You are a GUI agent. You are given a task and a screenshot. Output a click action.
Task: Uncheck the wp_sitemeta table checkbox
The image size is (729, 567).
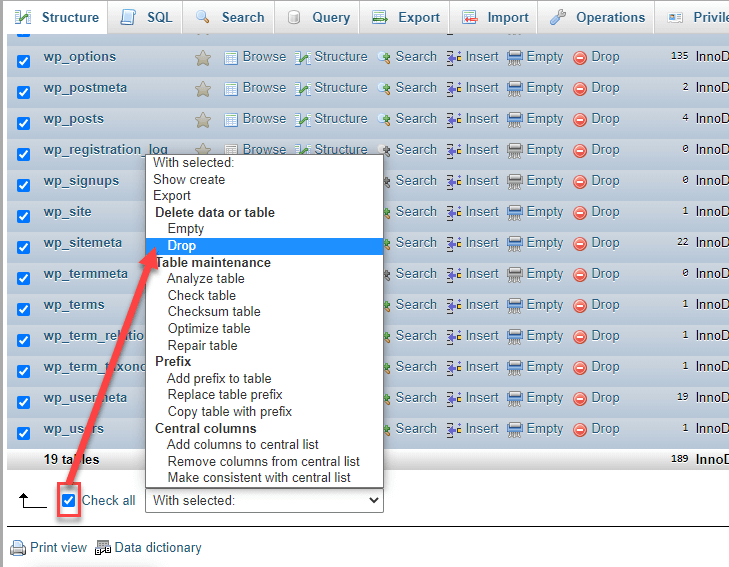23,247
